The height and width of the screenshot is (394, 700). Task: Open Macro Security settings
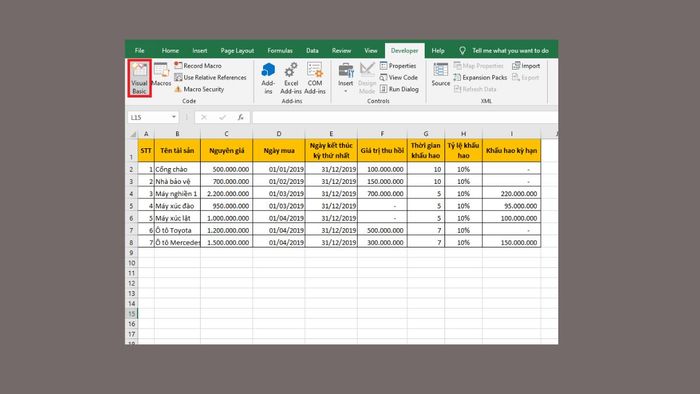tap(199, 89)
